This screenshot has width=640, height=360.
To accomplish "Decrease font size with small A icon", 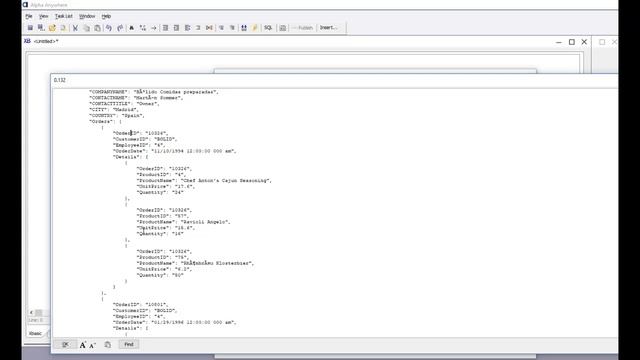I will (x=92, y=345).
